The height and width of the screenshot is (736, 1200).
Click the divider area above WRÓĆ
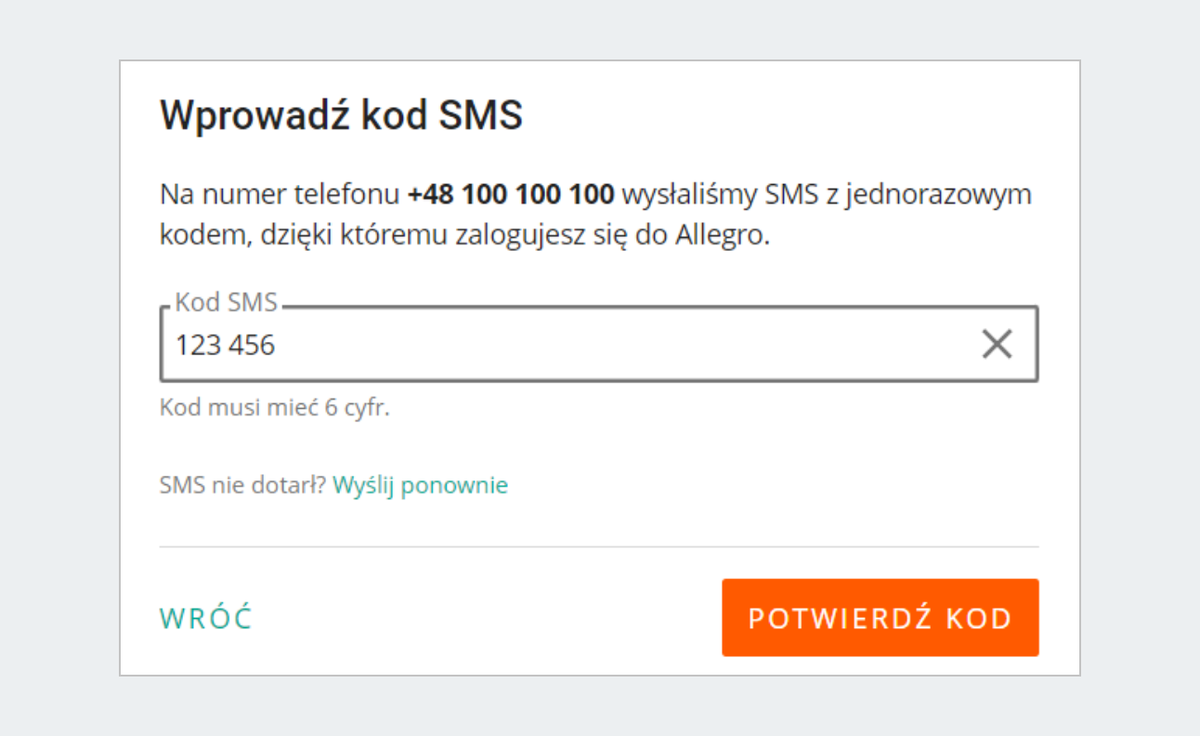[600, 545]
